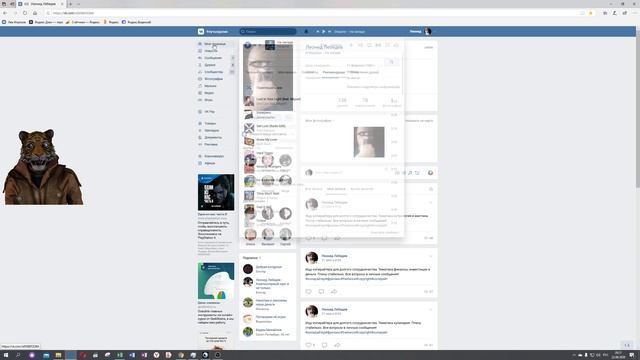Skip to previous track in header player

(318, 31)
